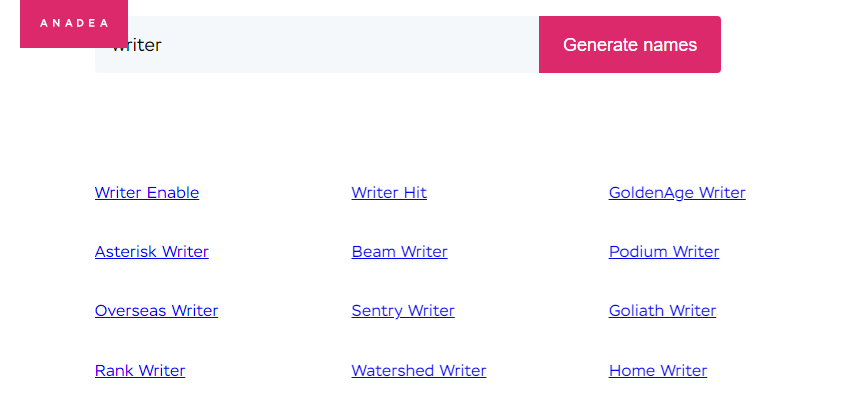Open the Sentry Writer link
This screenshot has height=407, width=850.
pyautogui.click(x=403, y=311)
